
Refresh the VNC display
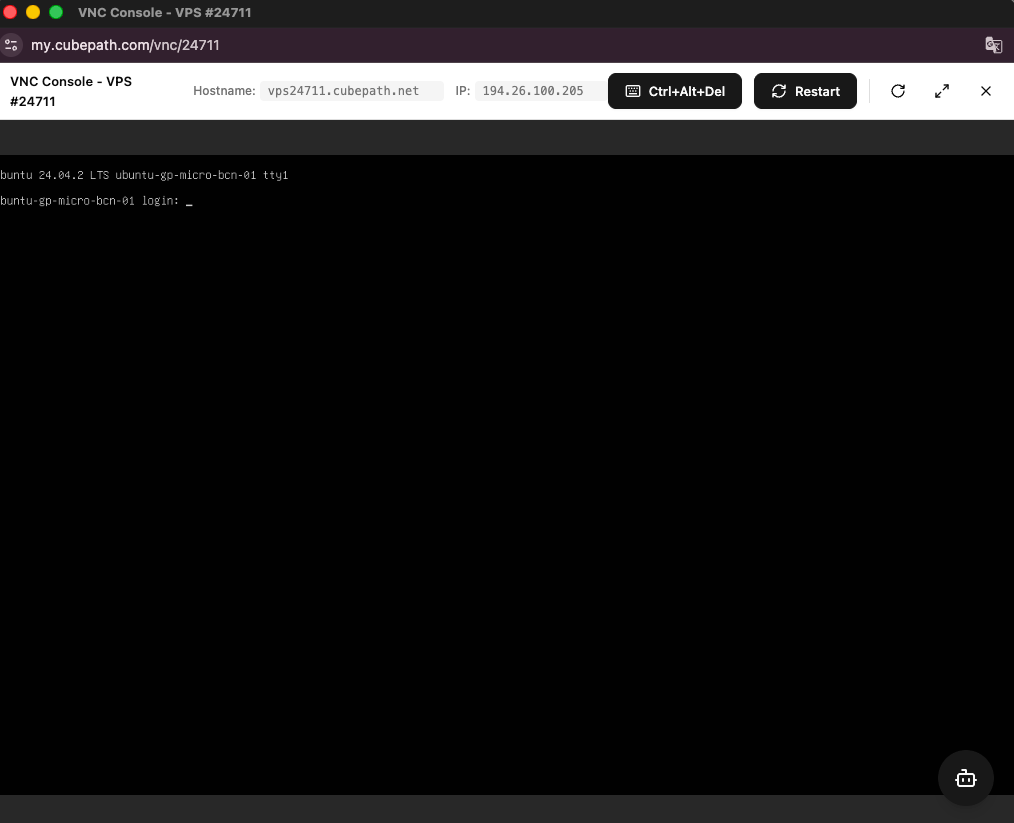(897, 91)
